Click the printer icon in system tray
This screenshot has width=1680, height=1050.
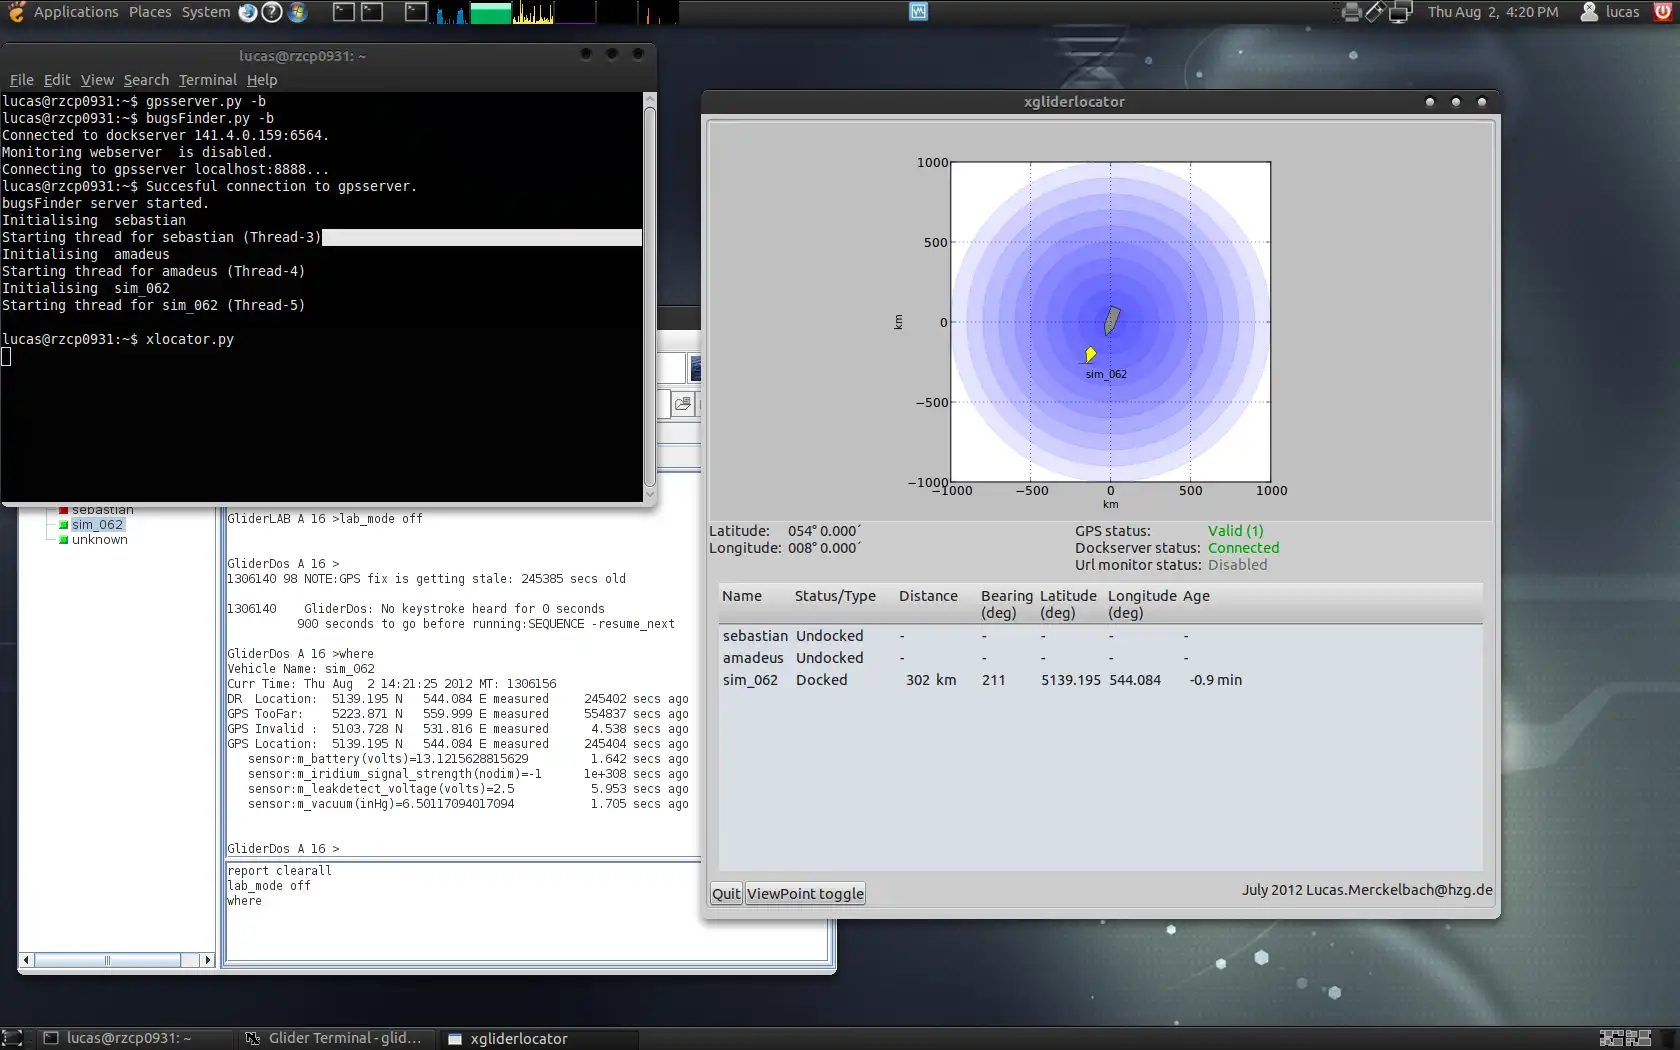tap(1351, 12)
